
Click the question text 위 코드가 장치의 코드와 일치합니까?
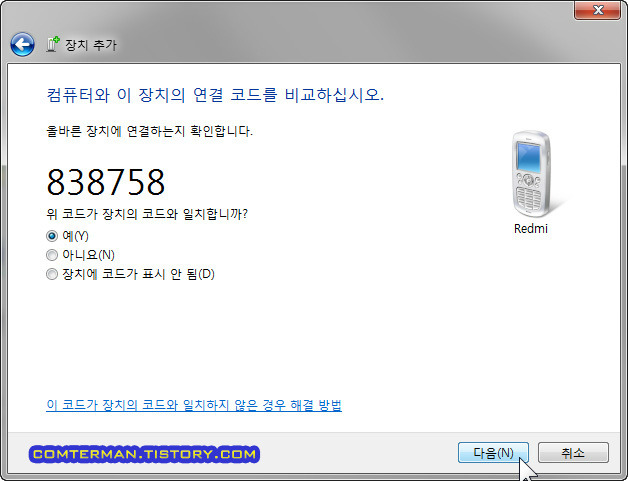tap(147, 214)
